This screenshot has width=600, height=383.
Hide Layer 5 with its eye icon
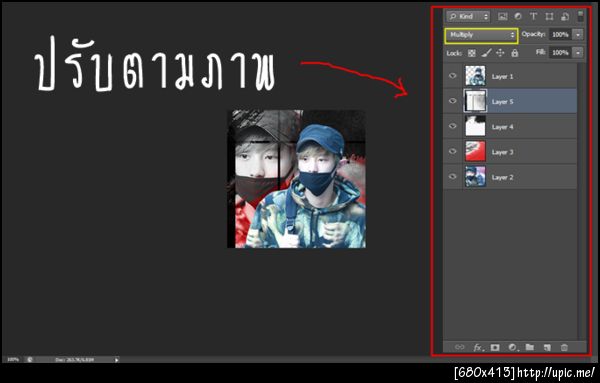(453, 101)
